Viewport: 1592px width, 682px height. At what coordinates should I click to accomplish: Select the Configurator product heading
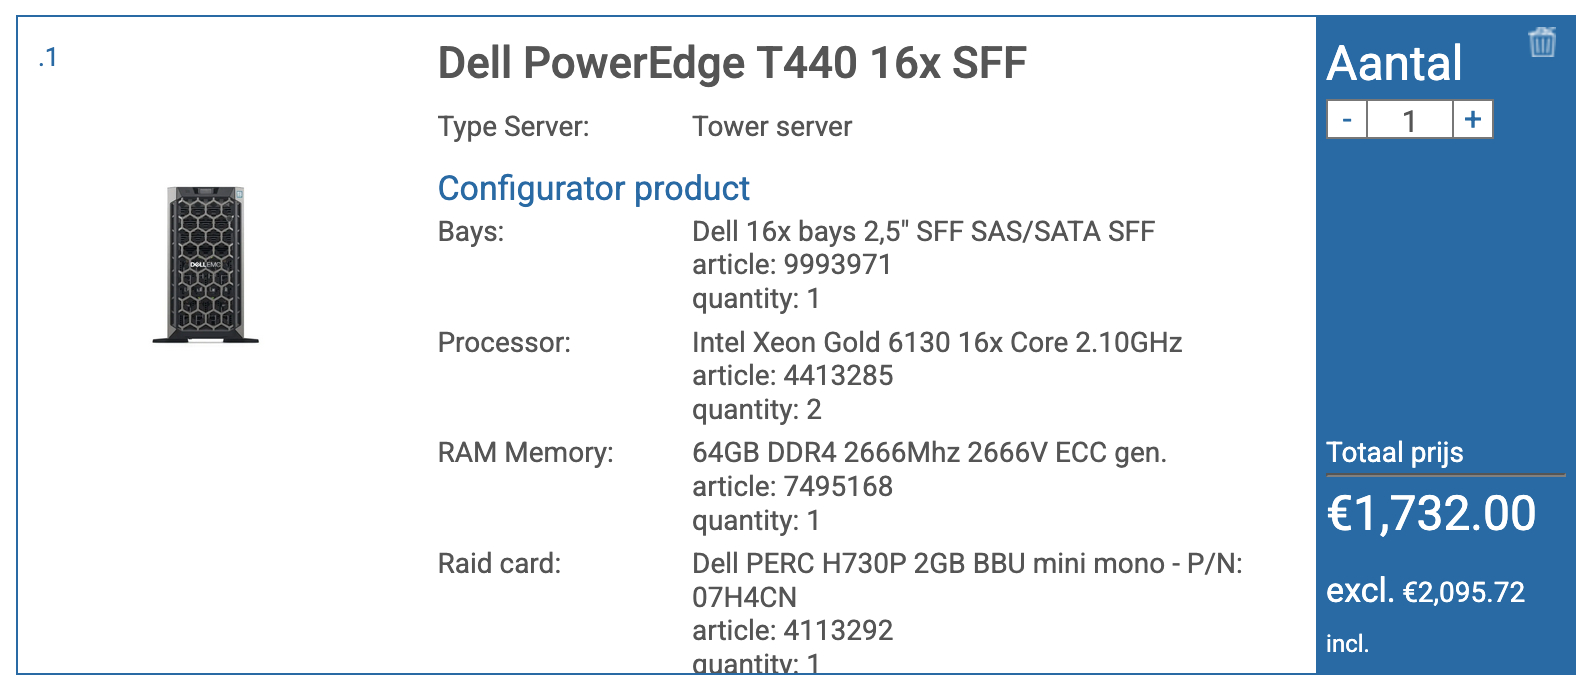[x=594, y=188]
